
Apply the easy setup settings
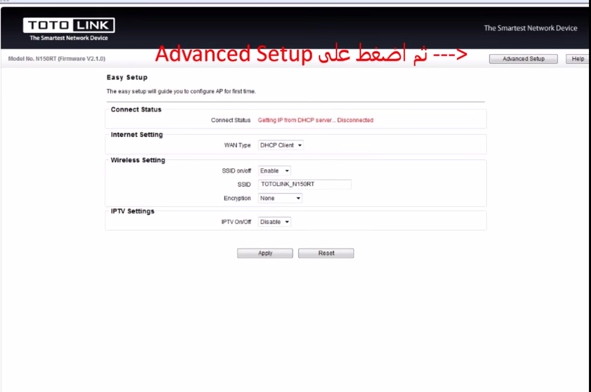265,253
